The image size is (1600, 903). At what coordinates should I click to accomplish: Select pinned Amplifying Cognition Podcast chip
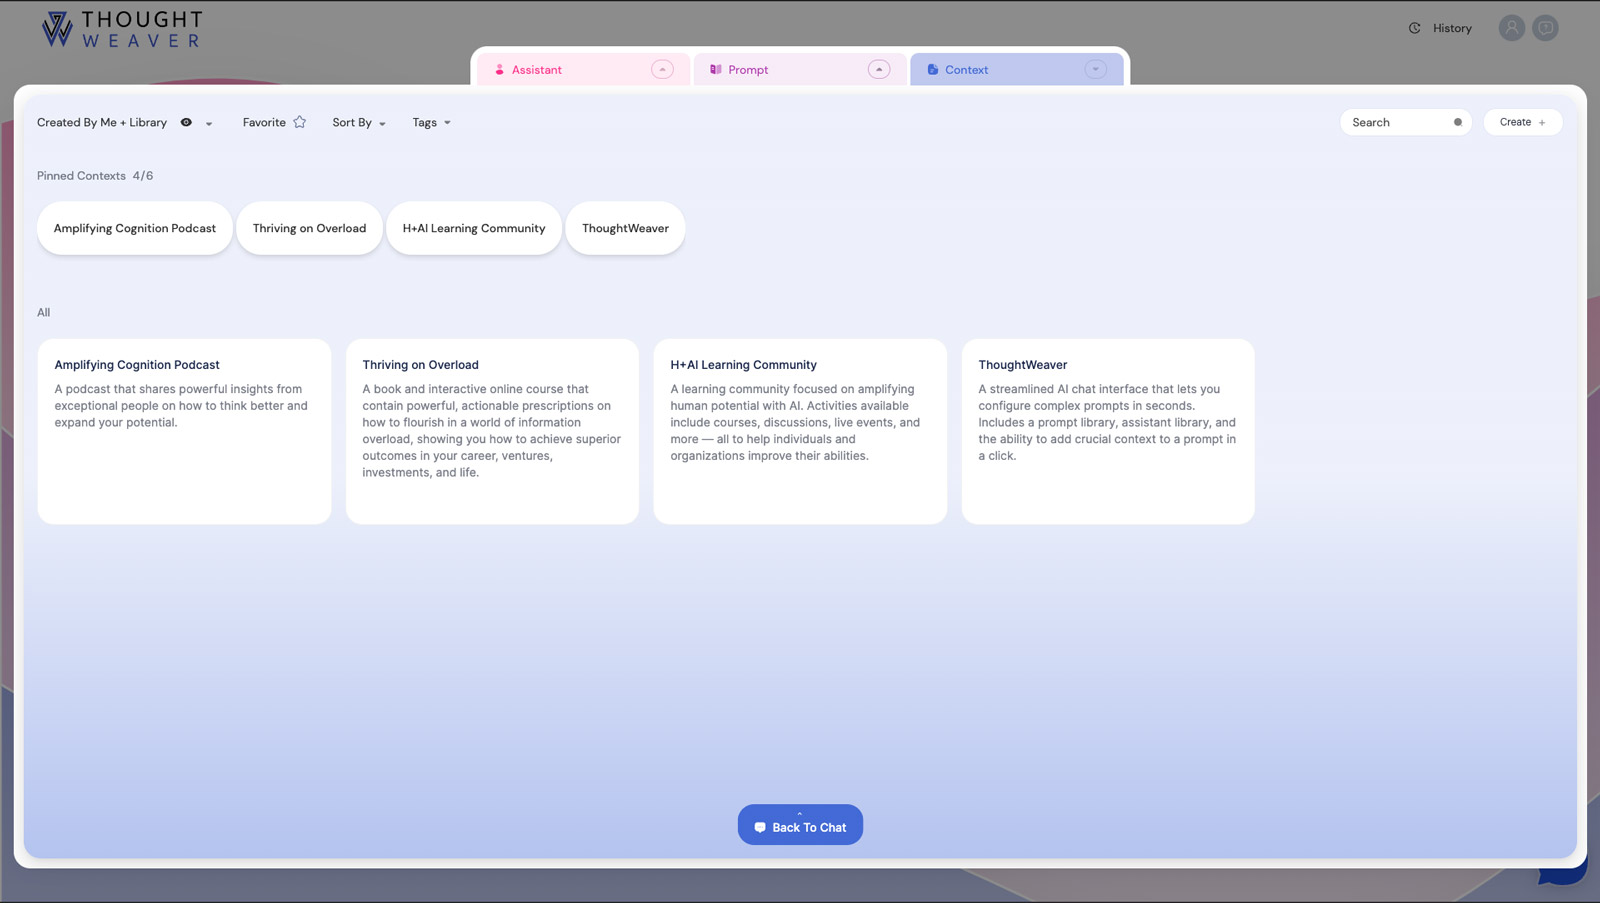pos(135,228)
